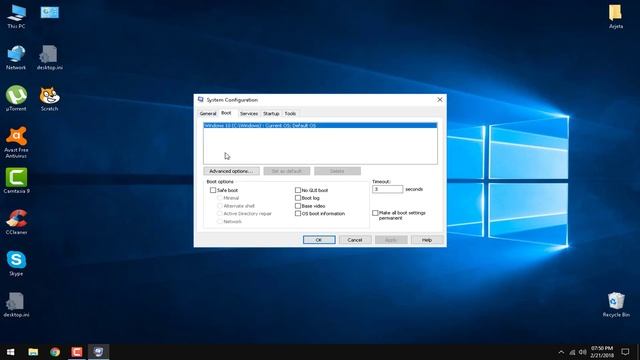Image resolution: width=640 pixels, height=360 pixels.
Task: Click the Timeout seconds input field
Action: 387,189
